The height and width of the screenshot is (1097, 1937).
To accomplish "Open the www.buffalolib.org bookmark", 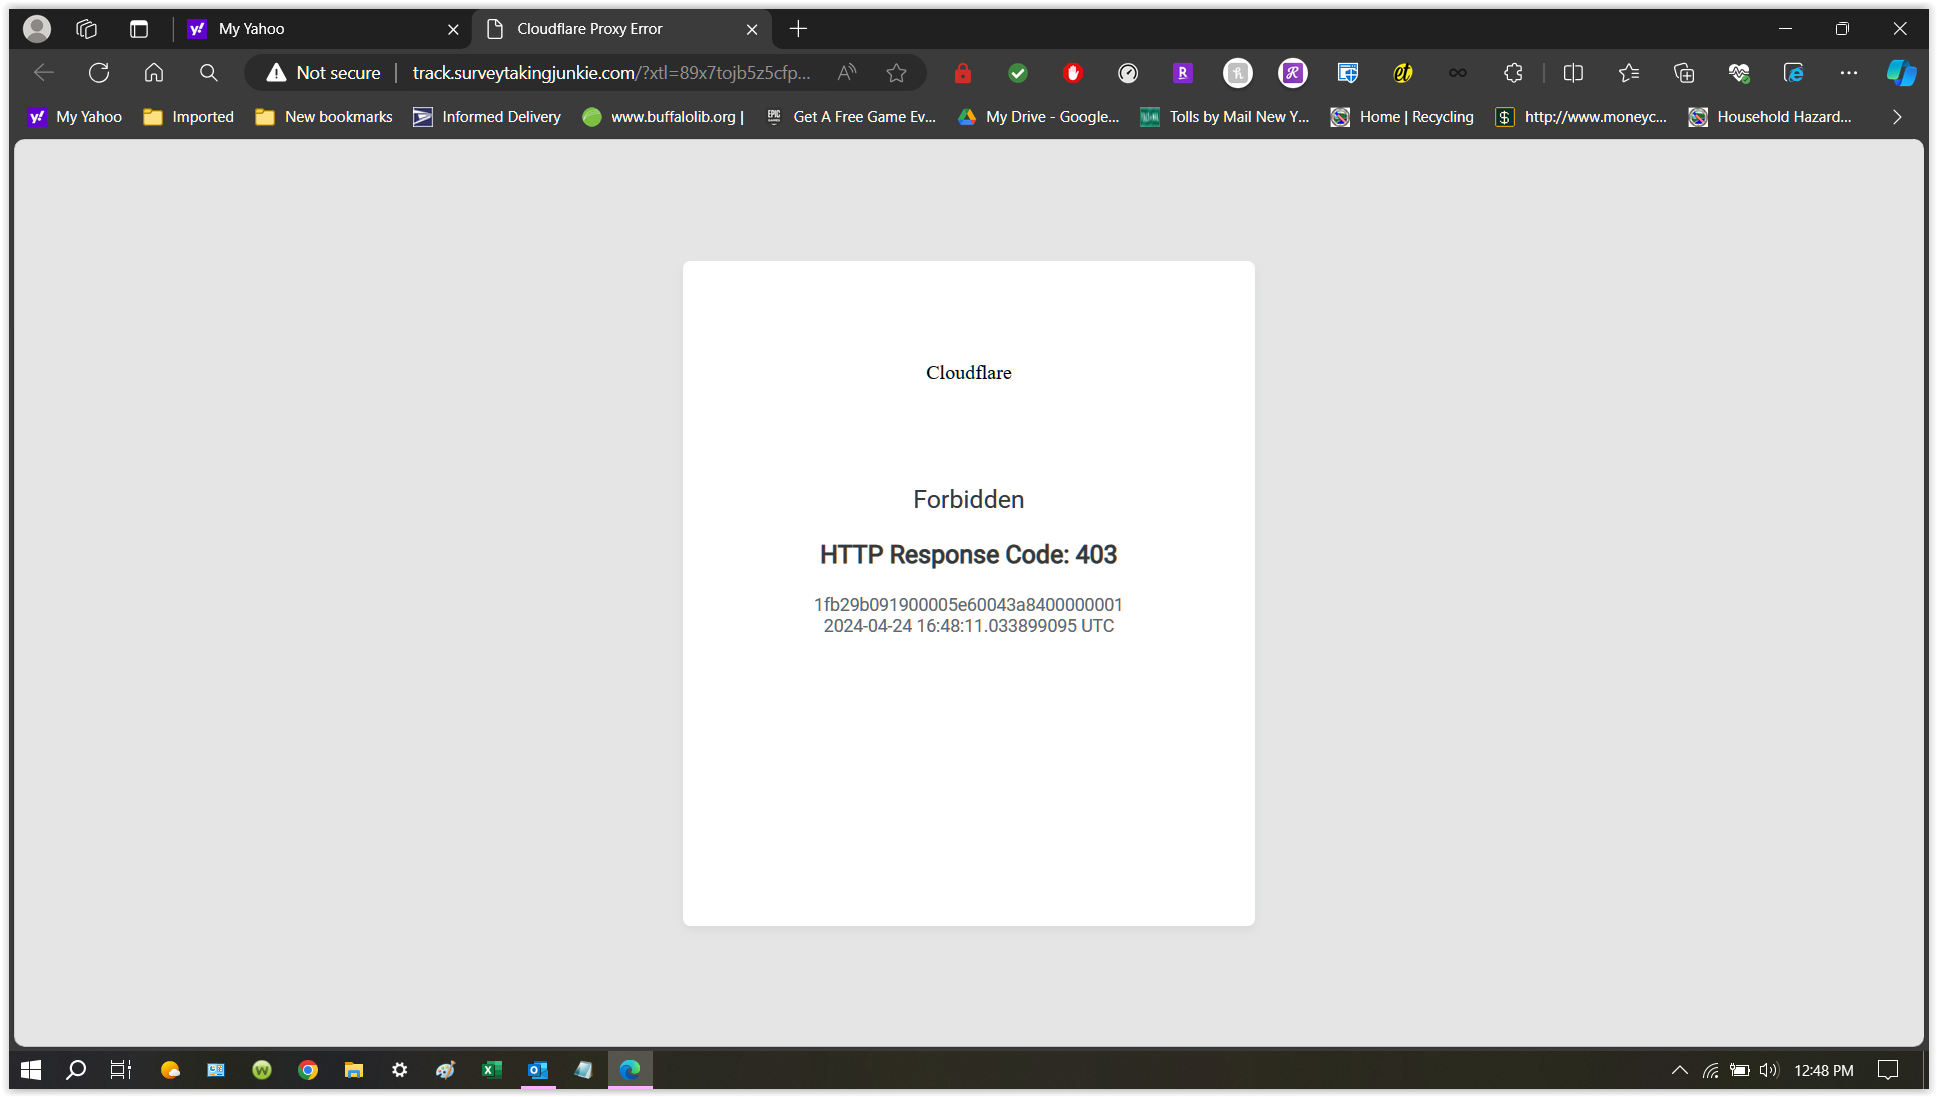I will pos(664,117).
